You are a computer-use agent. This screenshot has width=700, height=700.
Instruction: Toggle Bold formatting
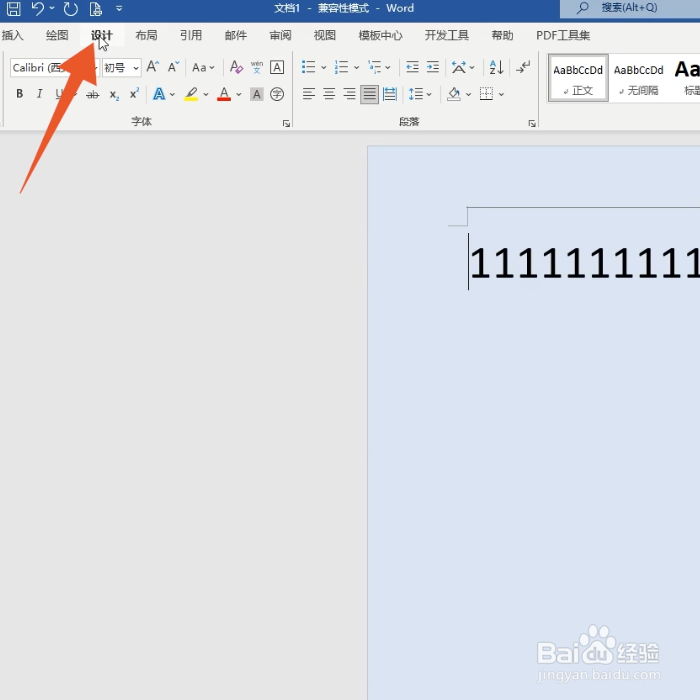click(x=20, y=94)
